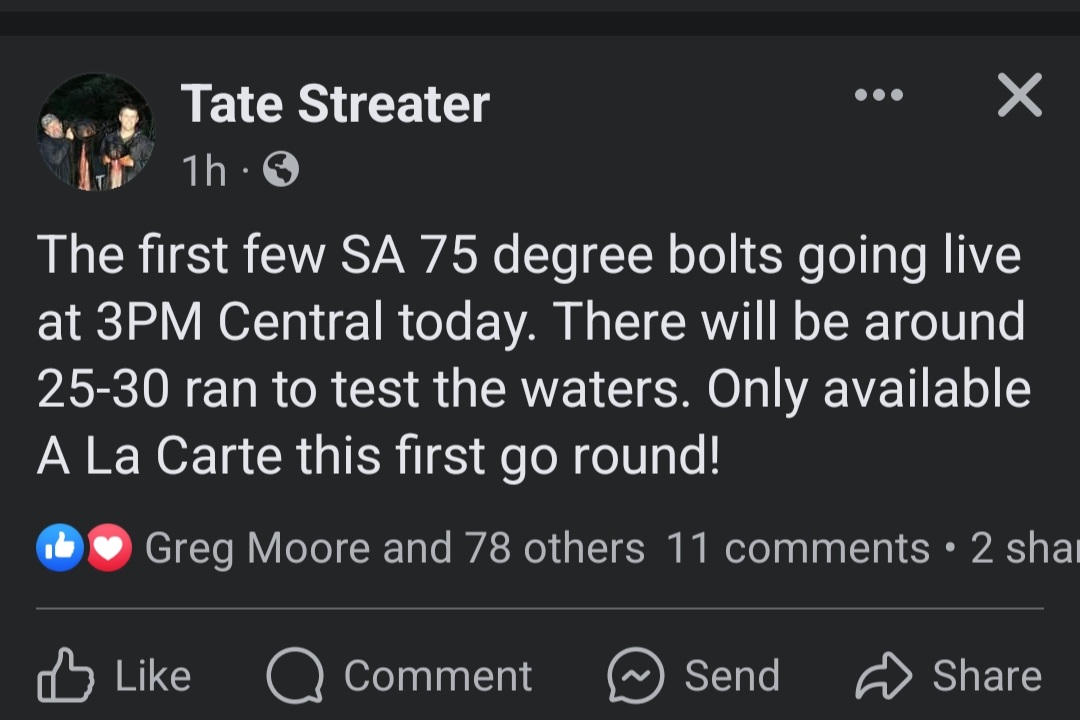The height and width of the screenshot is (720, 1080).
Task: Click the red heart reaction icon
Action: tap(109, 548)
